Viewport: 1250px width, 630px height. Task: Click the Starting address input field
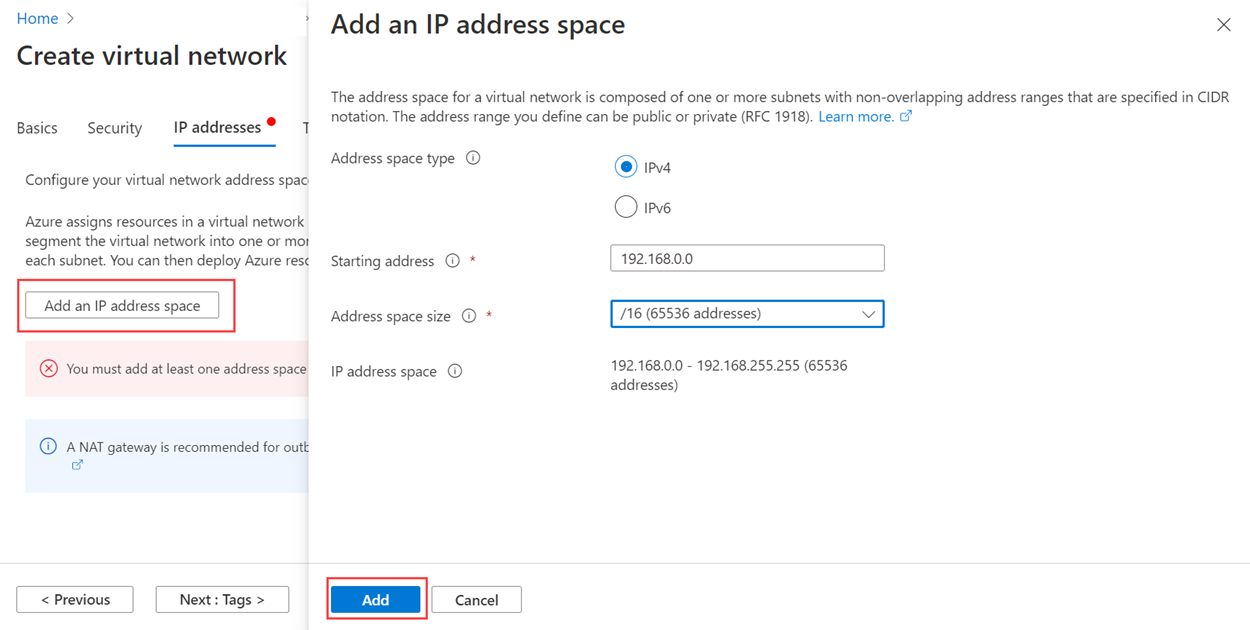pos(747,258)
